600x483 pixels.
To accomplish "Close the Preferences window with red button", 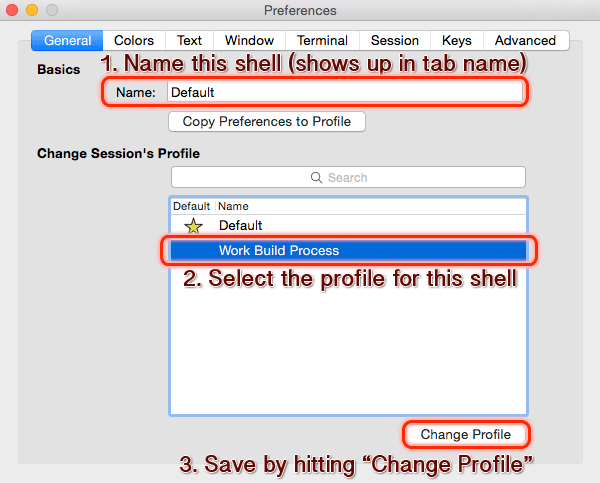I will pos(12,10).
